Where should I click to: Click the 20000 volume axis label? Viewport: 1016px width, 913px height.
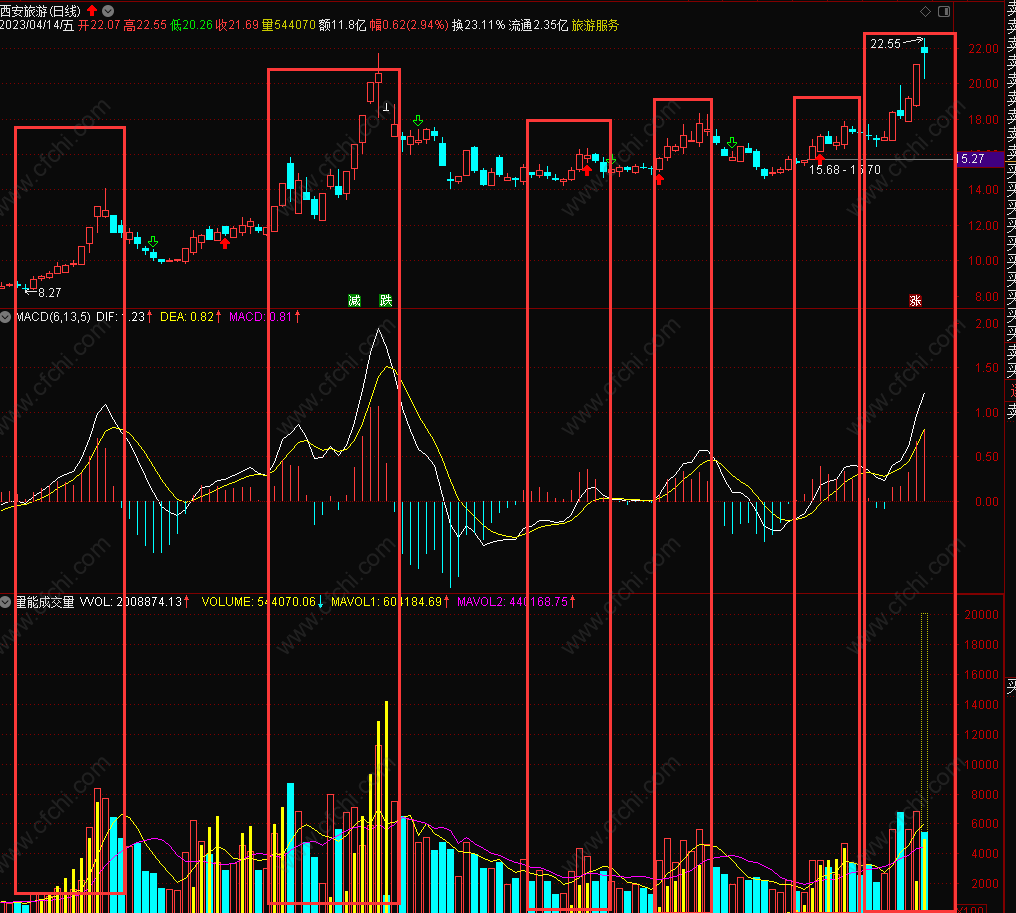pyautogui.click(x=982, y=615)
